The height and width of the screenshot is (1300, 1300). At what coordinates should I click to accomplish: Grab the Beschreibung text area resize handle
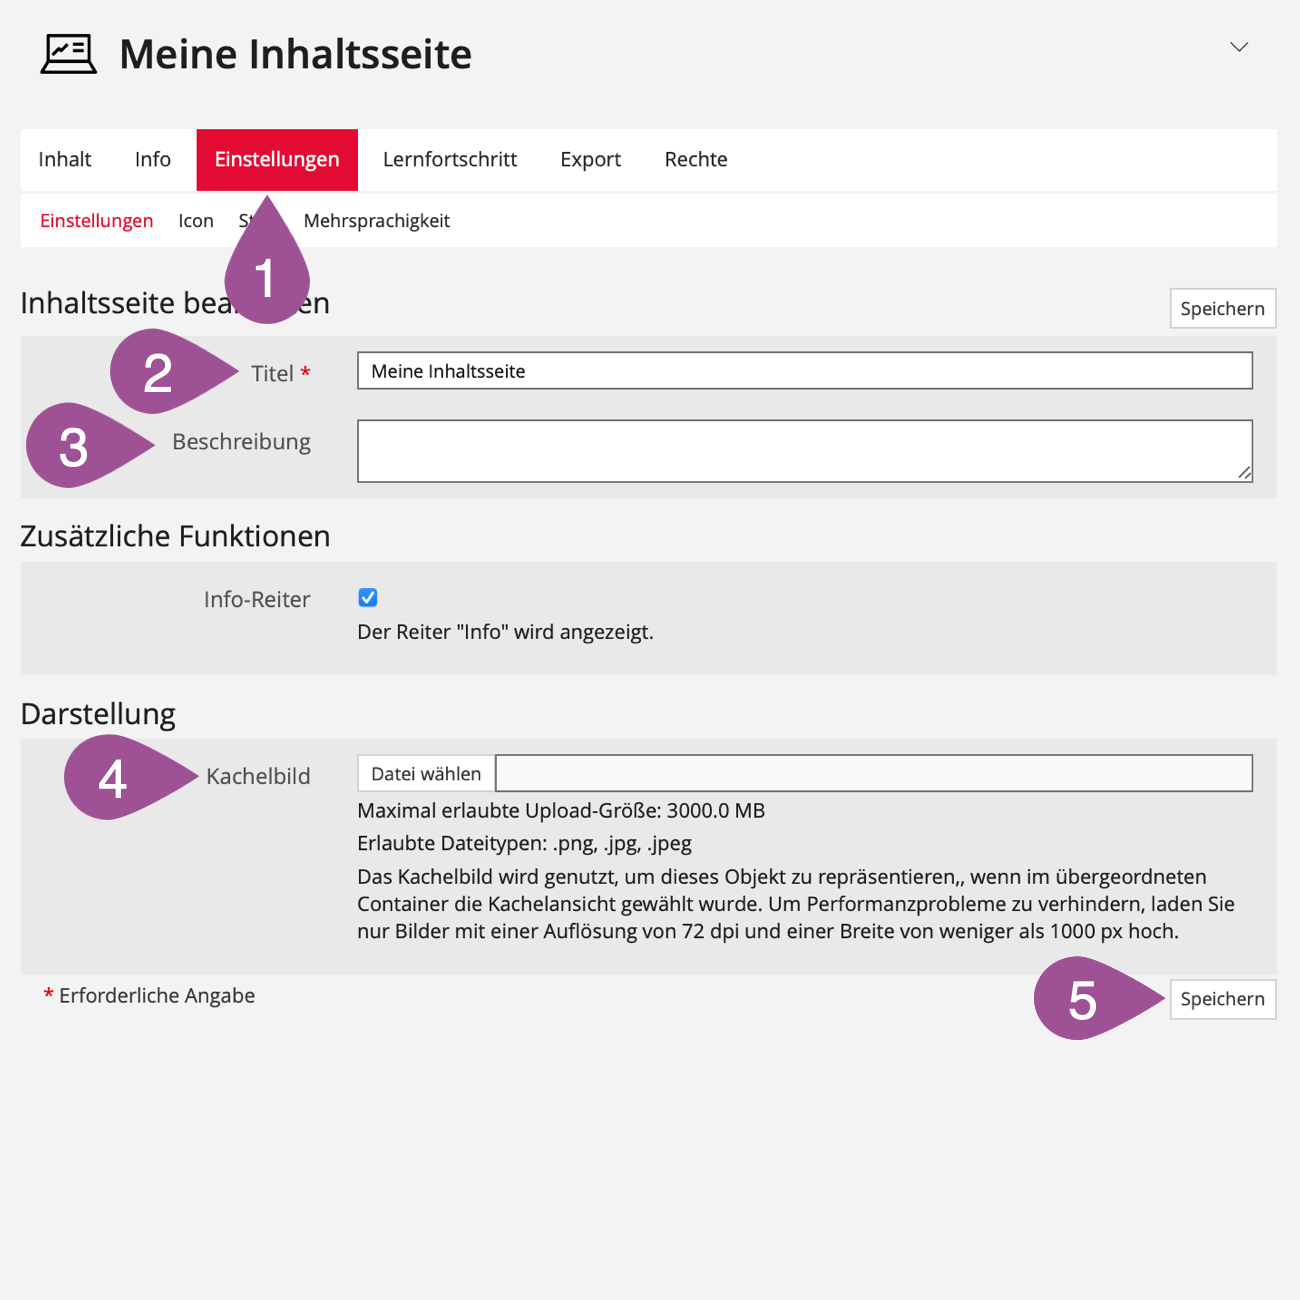(x=1244, y=473)
